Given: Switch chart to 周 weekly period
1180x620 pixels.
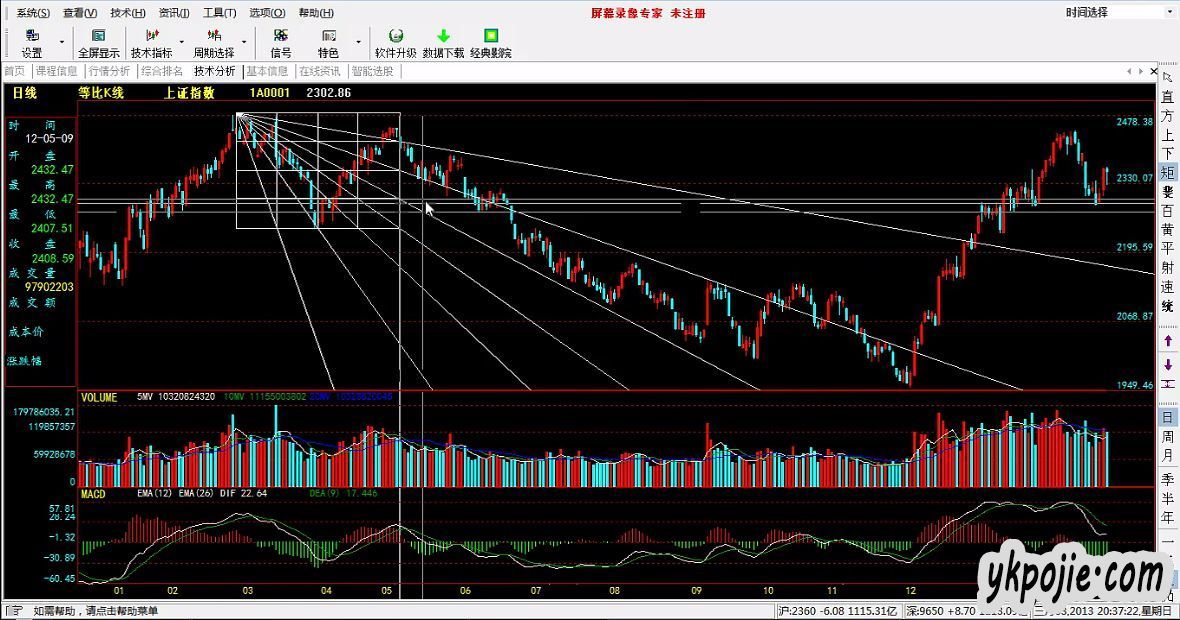Looking at the screenshot, I should 1167,436.
